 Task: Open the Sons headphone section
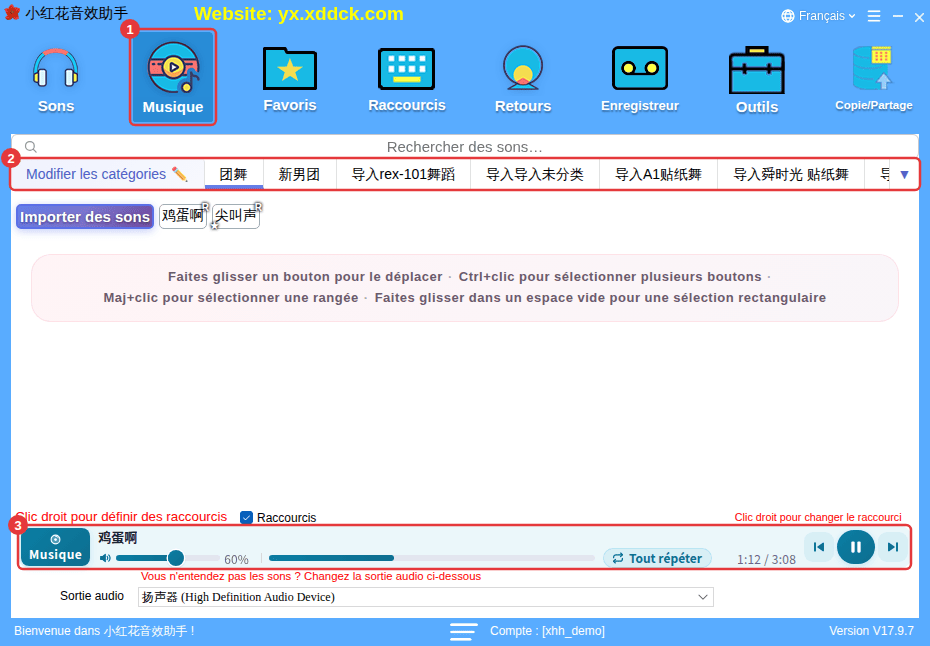tap(56, 80)
